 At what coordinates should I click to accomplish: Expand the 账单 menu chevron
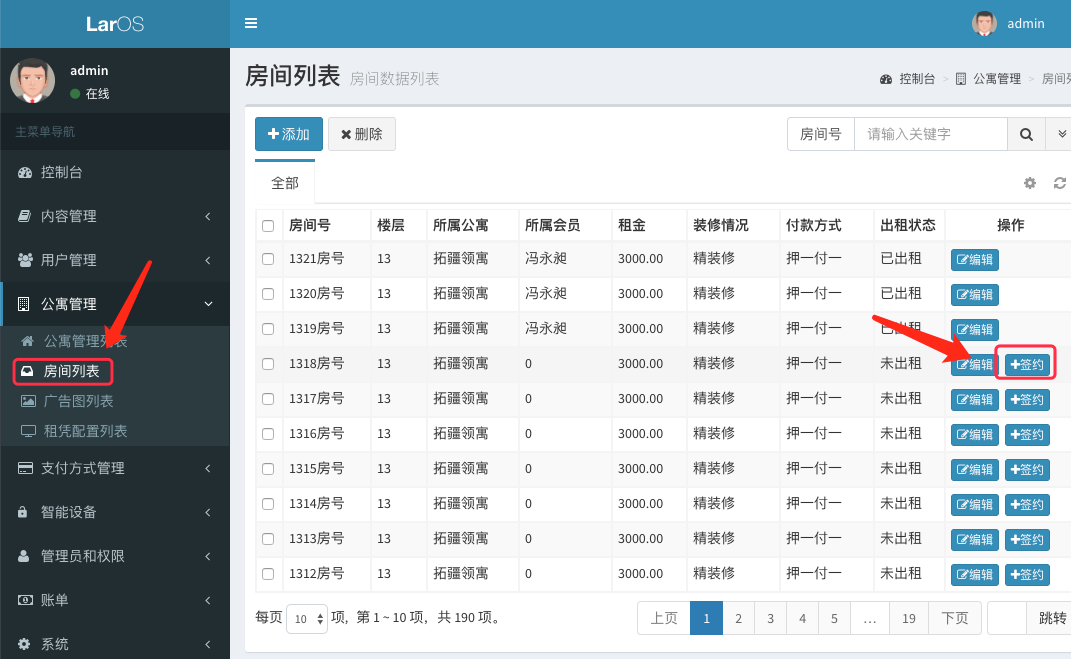tap(208, 600)
